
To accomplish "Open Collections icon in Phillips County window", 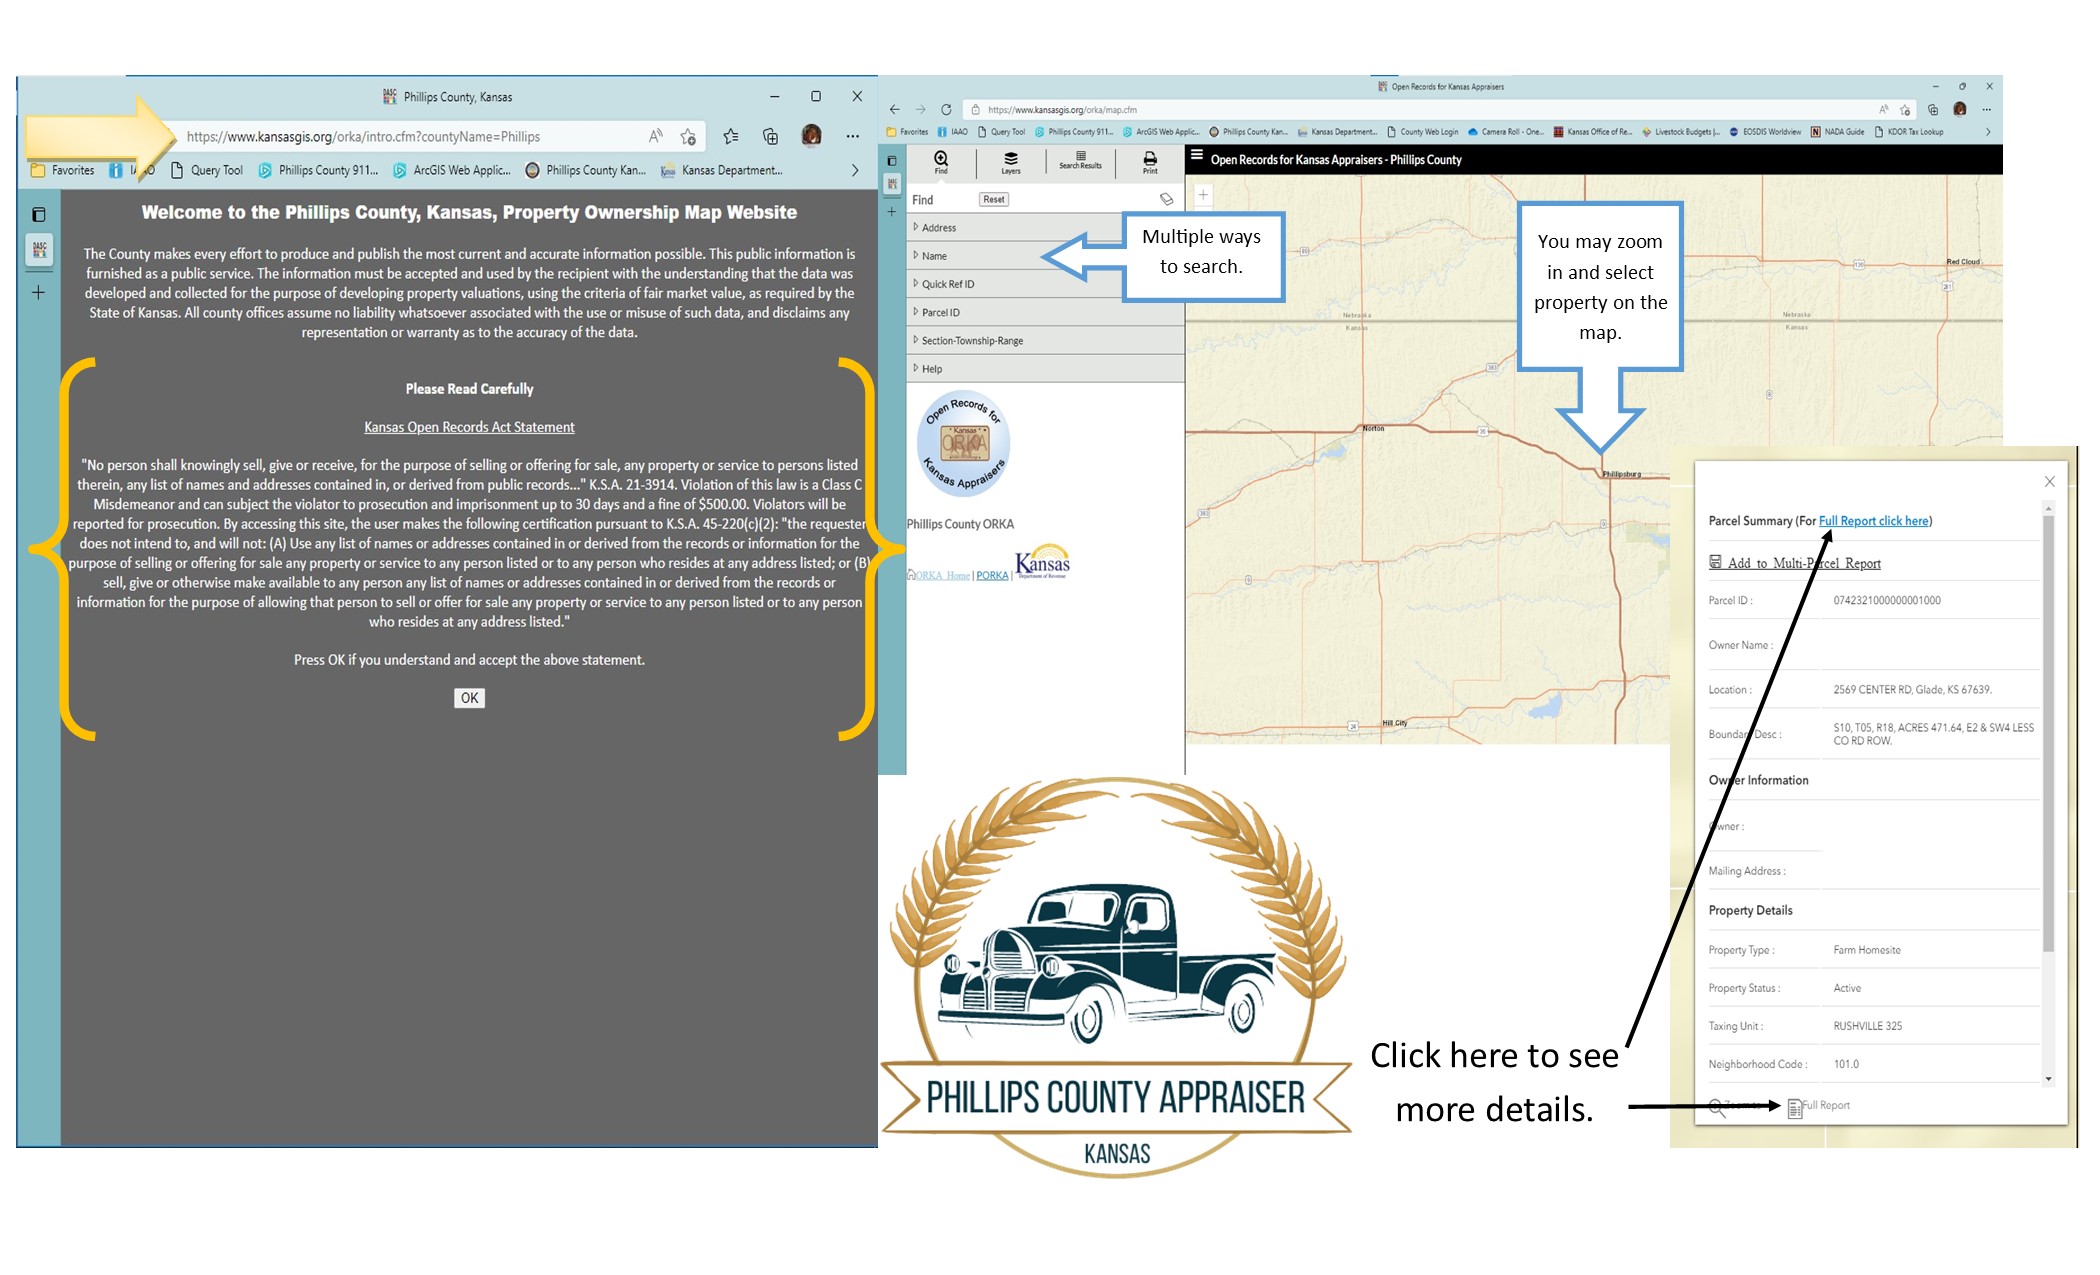I will pos(770,136).
